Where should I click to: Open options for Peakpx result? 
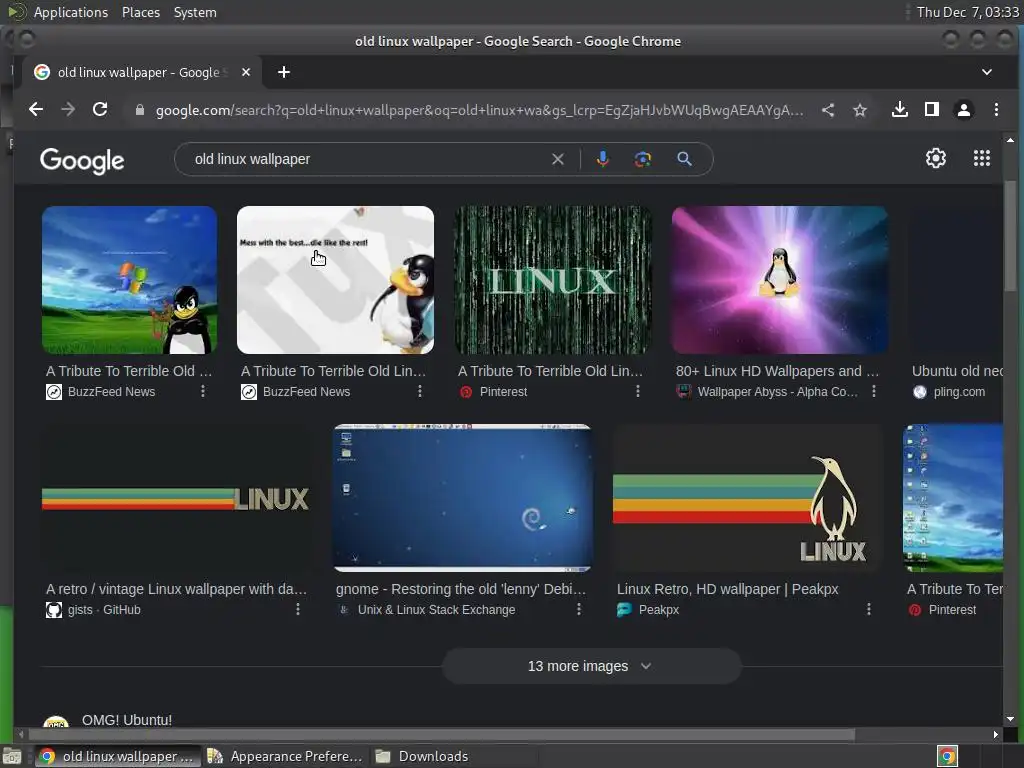click(869, 609)
